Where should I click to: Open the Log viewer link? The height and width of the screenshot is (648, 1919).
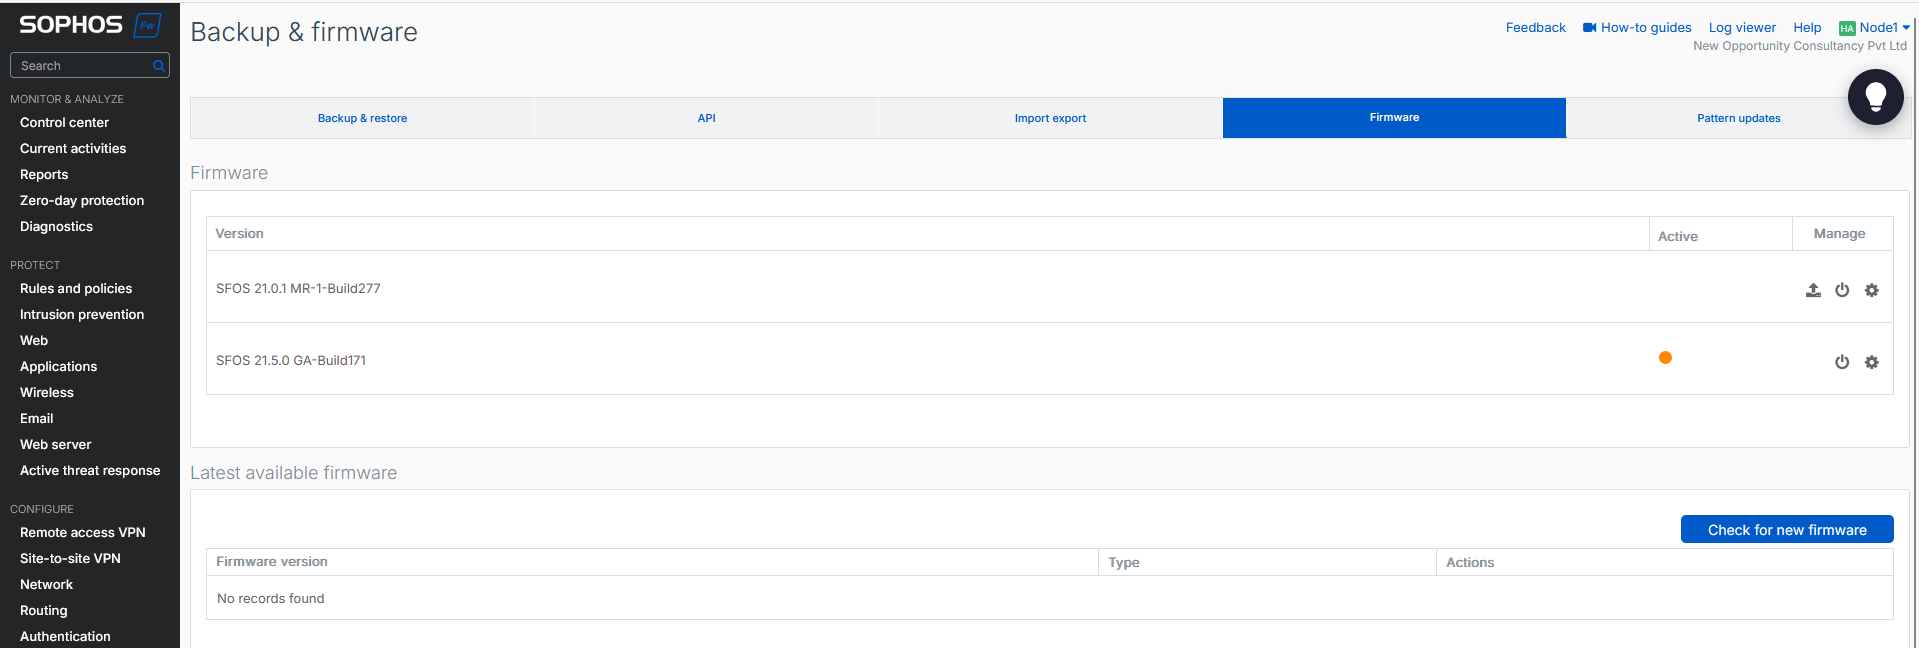click(x=1742, y=28)
